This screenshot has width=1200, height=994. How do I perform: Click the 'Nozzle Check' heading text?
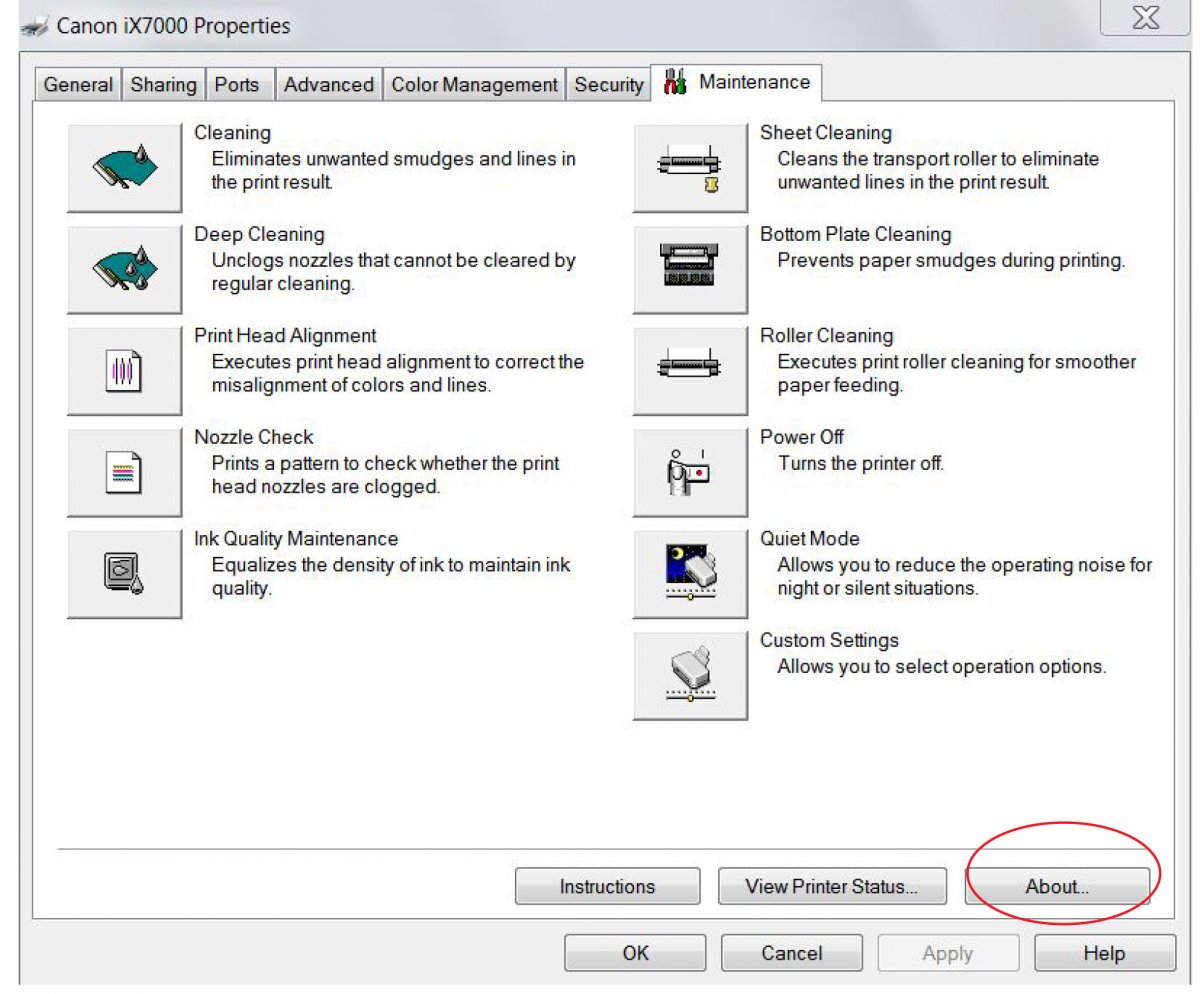point(253,437)
